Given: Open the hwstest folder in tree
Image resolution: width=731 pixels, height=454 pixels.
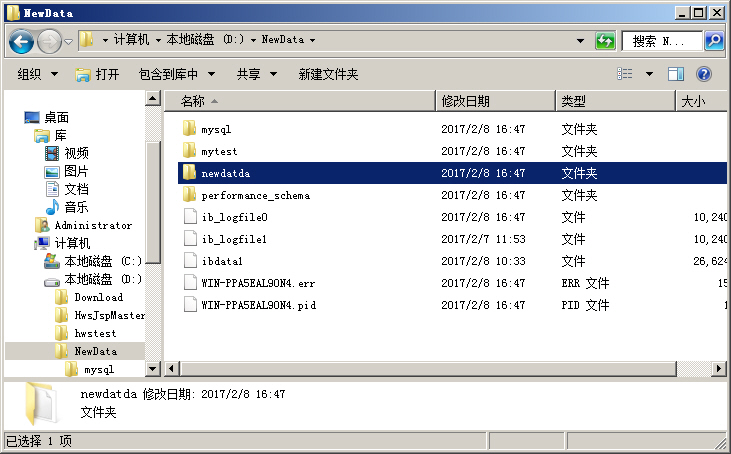Looking at the screenshot, I should (95, 333).
